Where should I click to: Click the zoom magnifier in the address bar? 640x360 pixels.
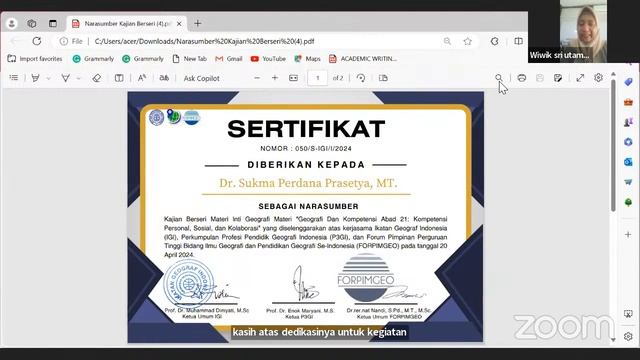(x=447, y=41)
